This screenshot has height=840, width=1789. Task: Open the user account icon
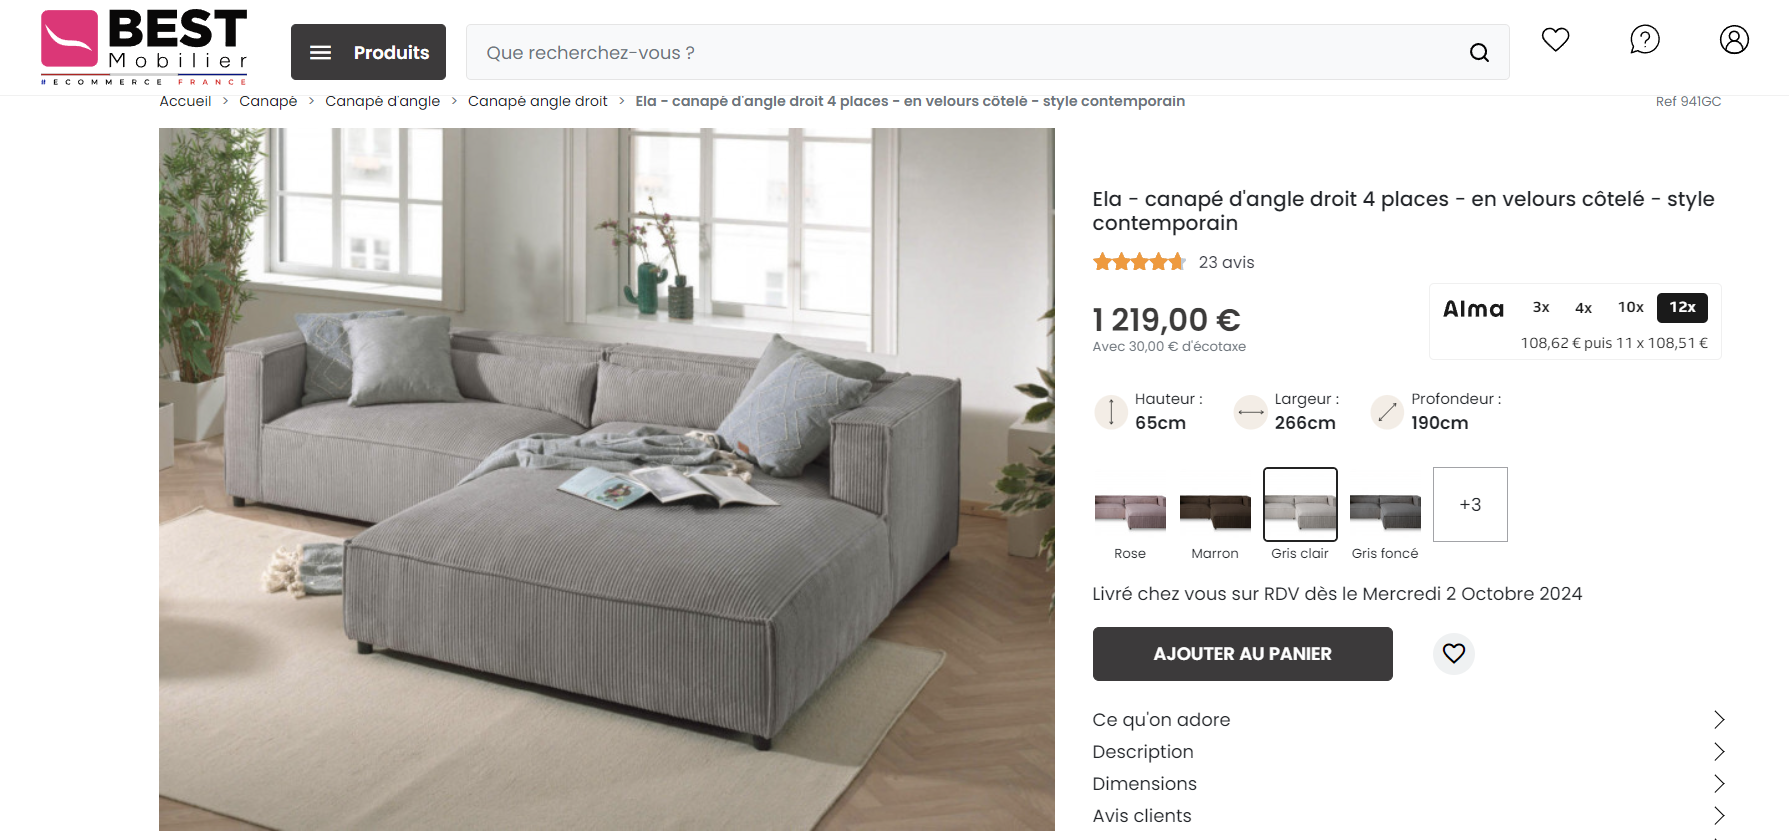[x=1734, y=40]
